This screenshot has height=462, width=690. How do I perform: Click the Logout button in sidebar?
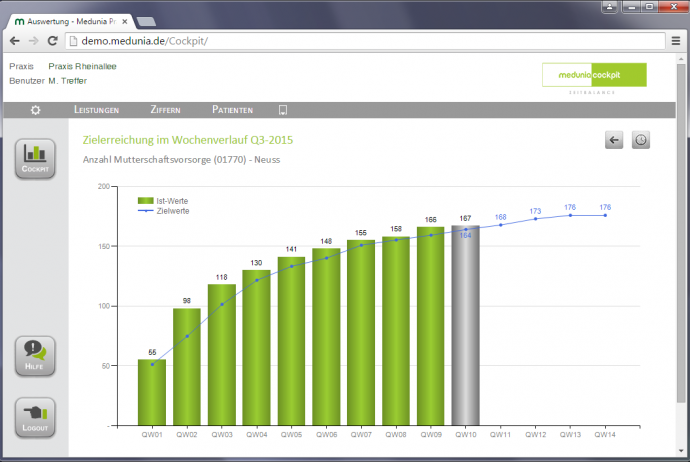[x=35, y=416]
